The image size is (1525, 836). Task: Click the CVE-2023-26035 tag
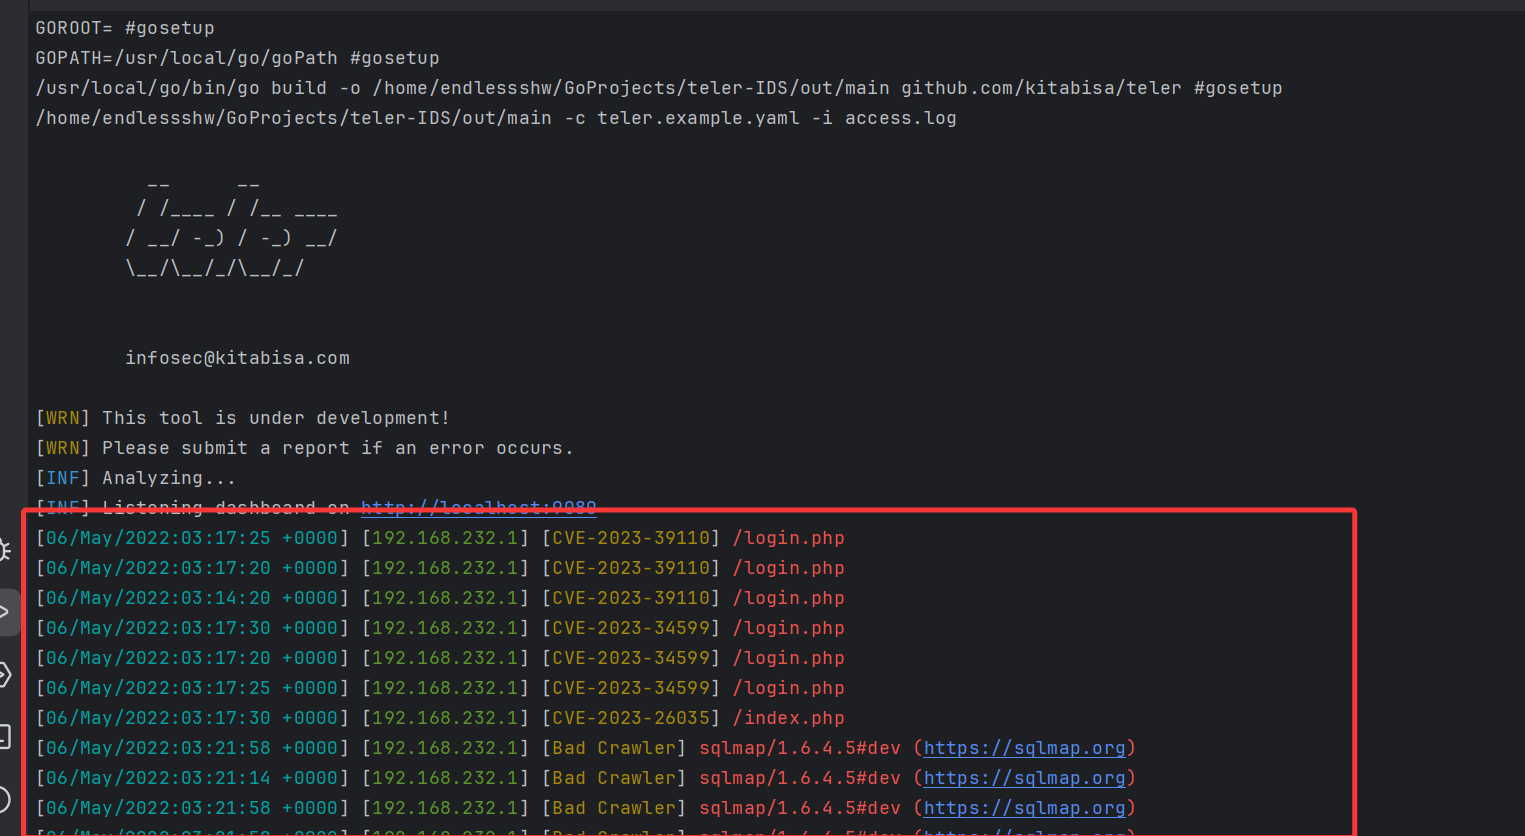(631, 718)
